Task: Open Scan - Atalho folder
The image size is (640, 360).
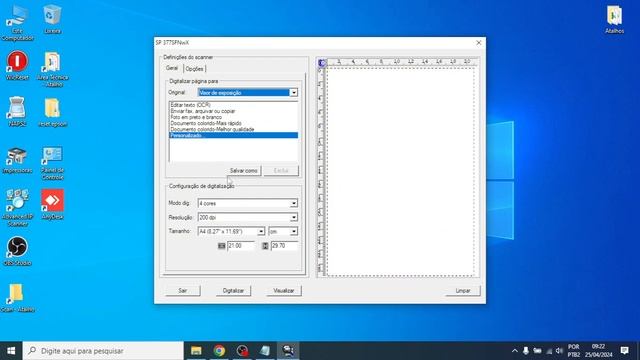Action: point(17,298)
